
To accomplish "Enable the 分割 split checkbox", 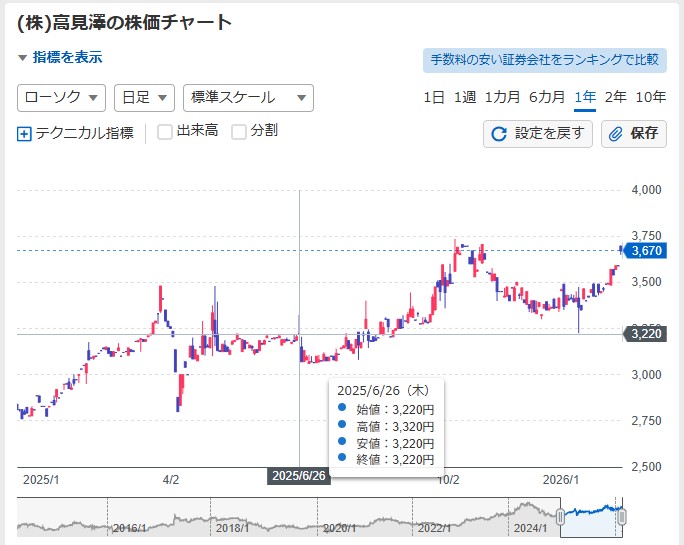I will (239, 132).
